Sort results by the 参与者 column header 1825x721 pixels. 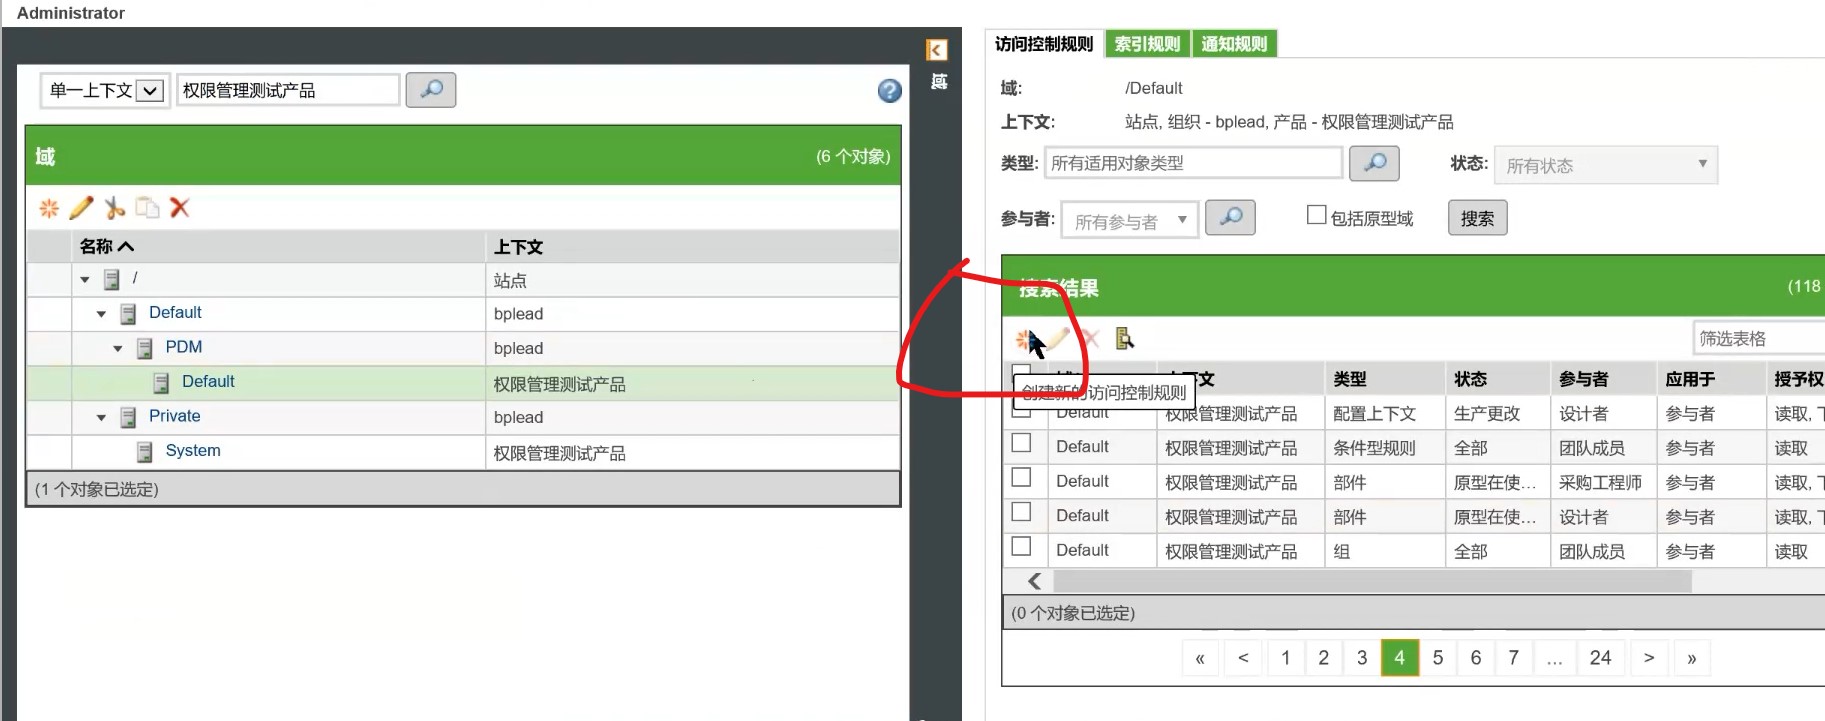[1583, 379]
